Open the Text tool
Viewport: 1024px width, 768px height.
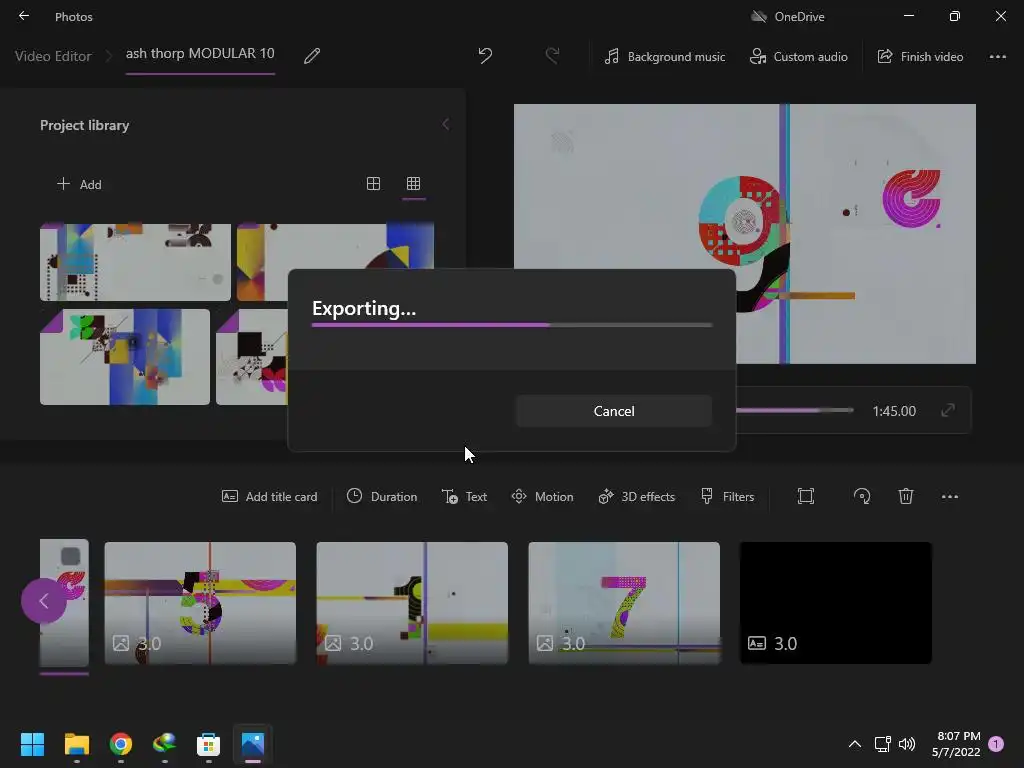pos(464,496)
